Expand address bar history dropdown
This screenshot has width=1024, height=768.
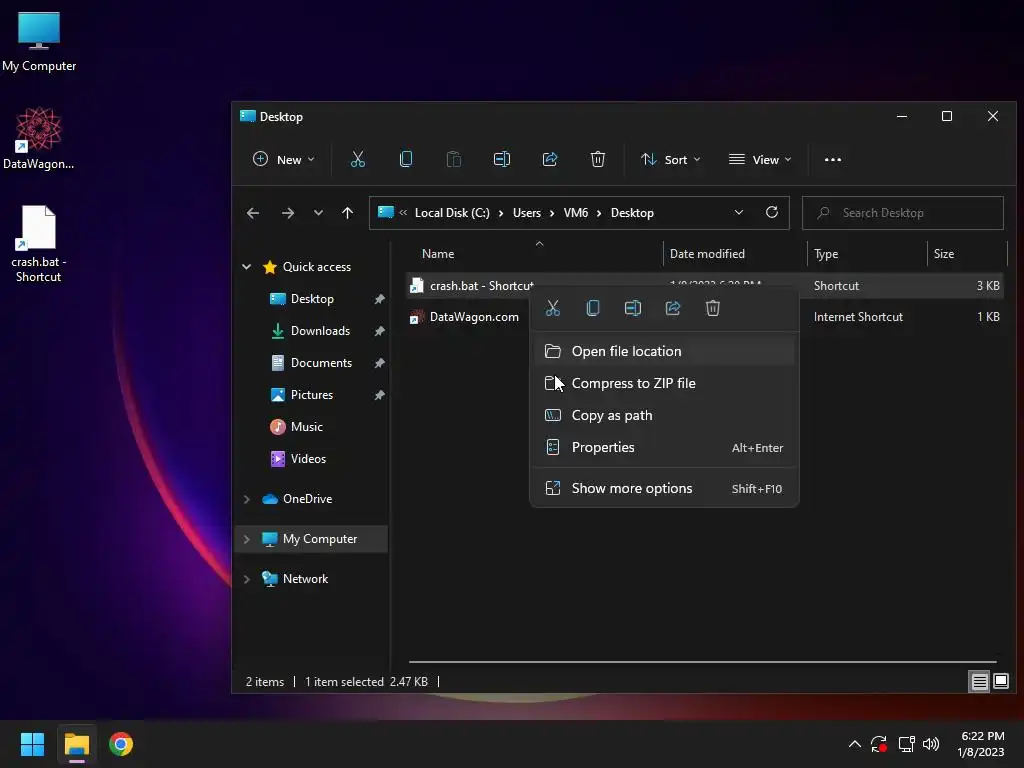click(739, 212)
